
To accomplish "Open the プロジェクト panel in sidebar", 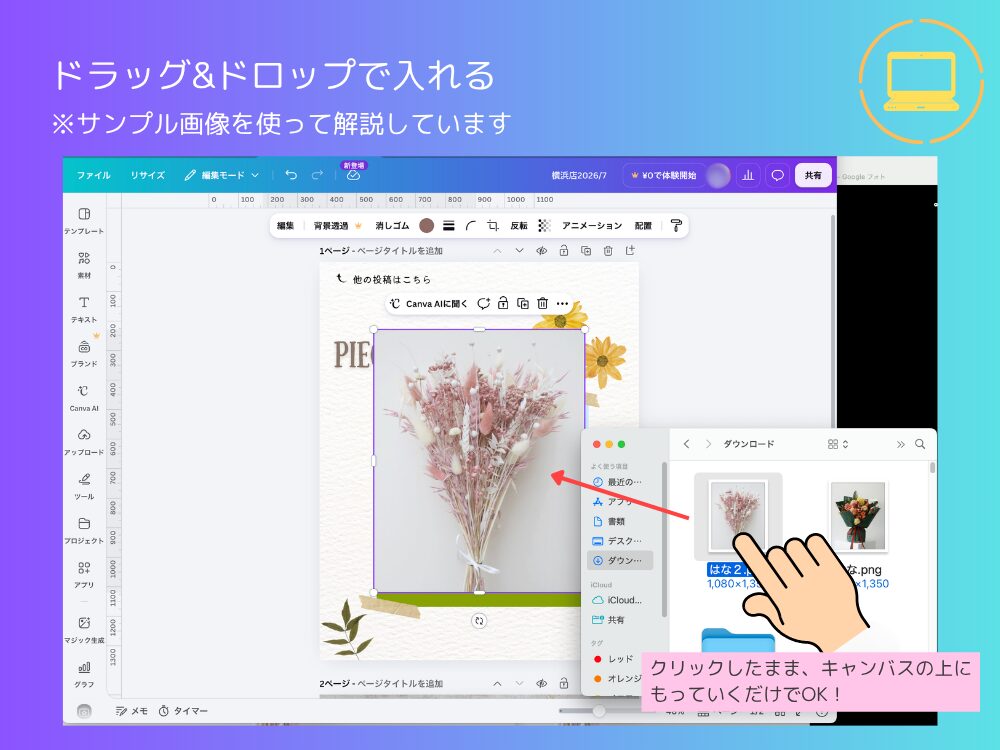I will coord(84,530).
